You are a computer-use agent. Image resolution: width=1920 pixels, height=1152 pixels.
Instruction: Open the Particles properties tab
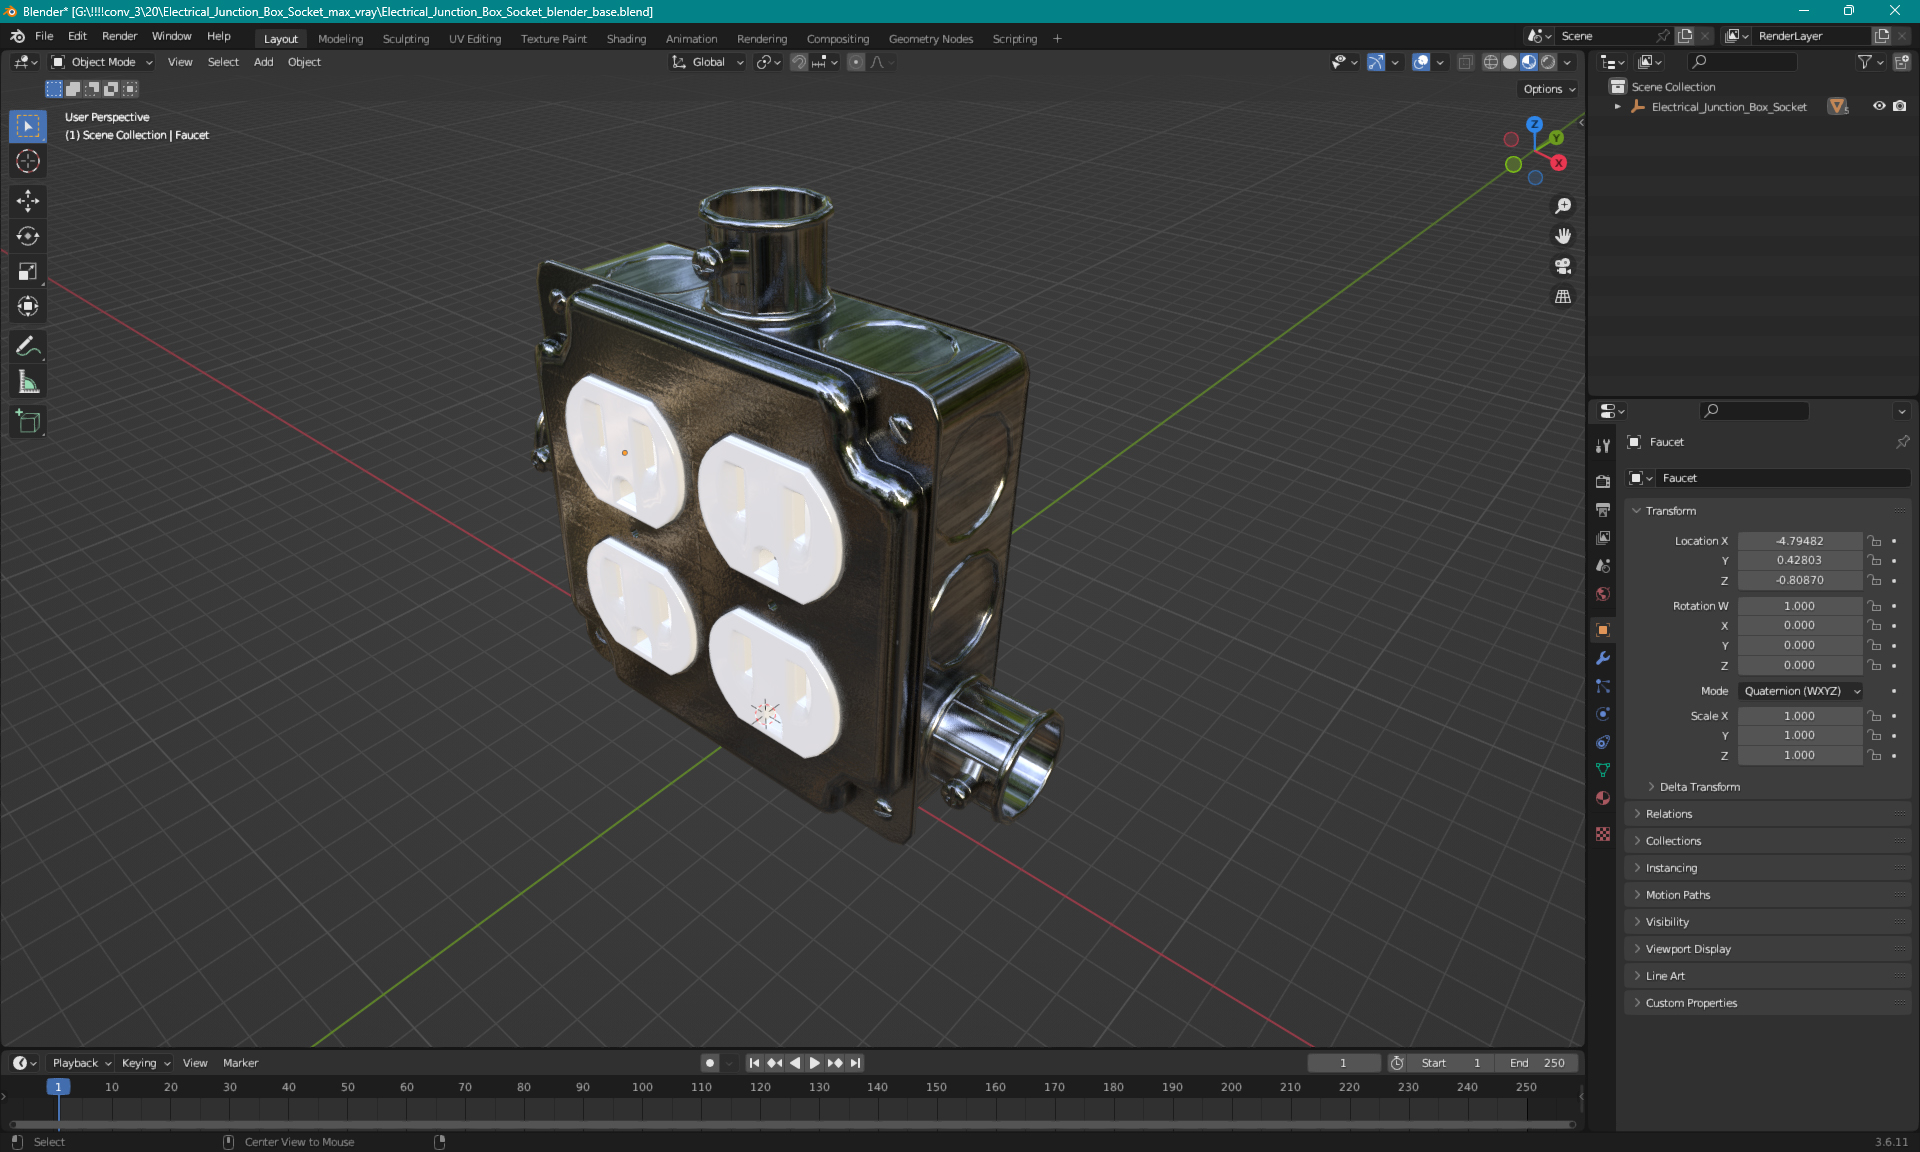tap(1603, 686)
